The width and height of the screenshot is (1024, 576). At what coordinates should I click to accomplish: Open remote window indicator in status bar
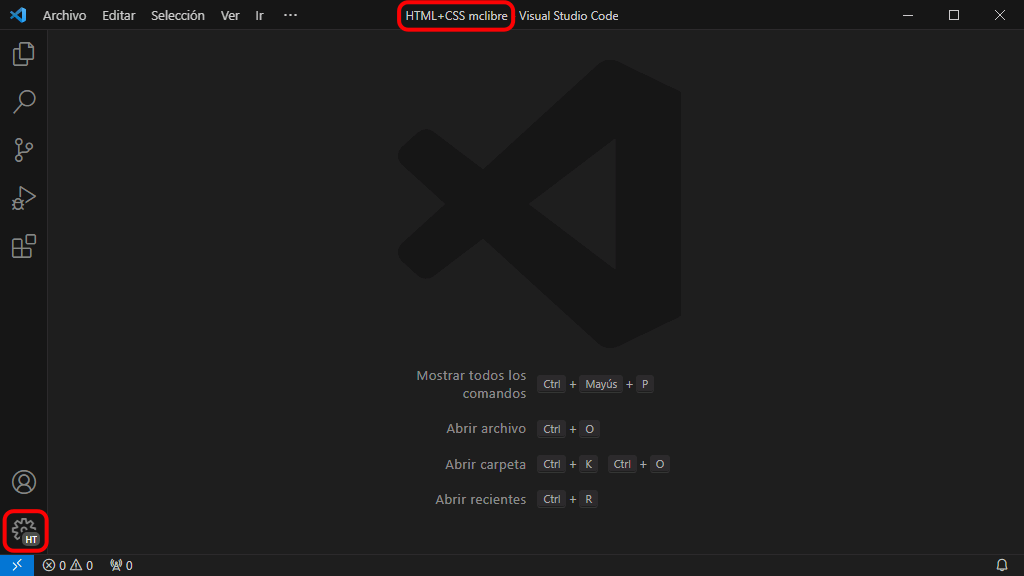[17, 565]
